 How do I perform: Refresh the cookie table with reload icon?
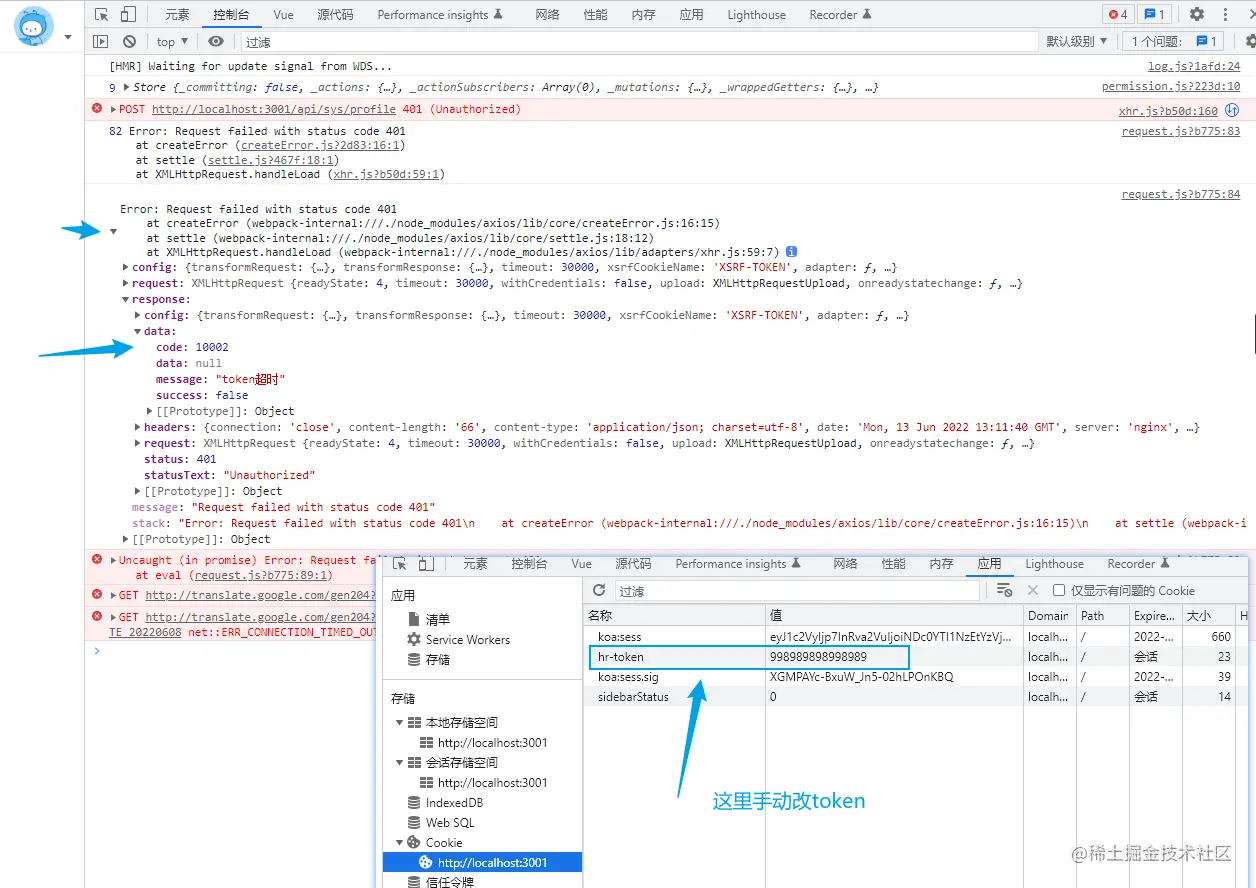click(599, 590)
